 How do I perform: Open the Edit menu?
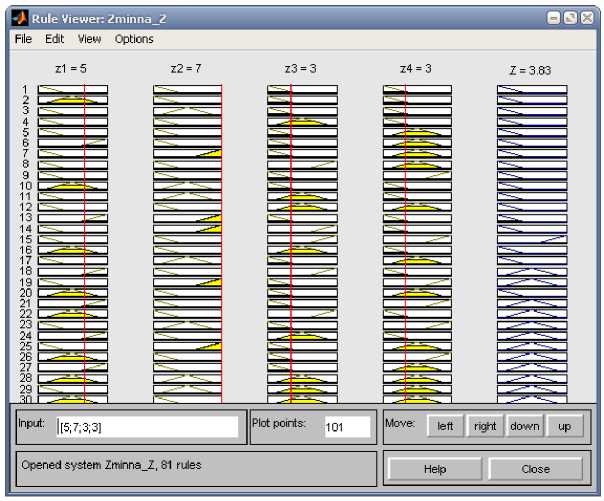coord(54,39)
